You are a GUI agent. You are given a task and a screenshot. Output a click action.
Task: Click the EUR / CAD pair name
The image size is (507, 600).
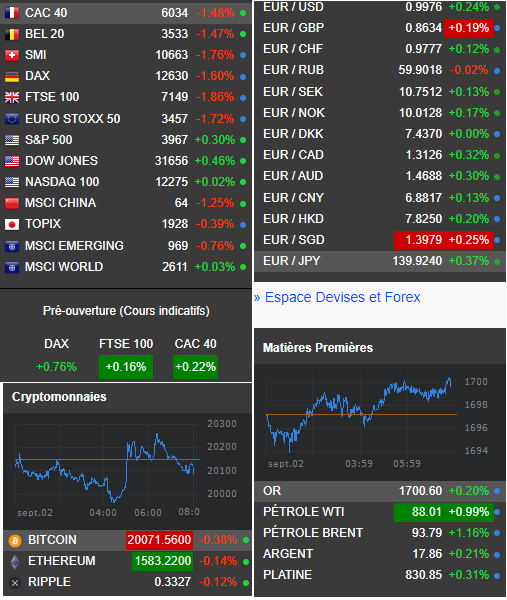coord(293,155)
